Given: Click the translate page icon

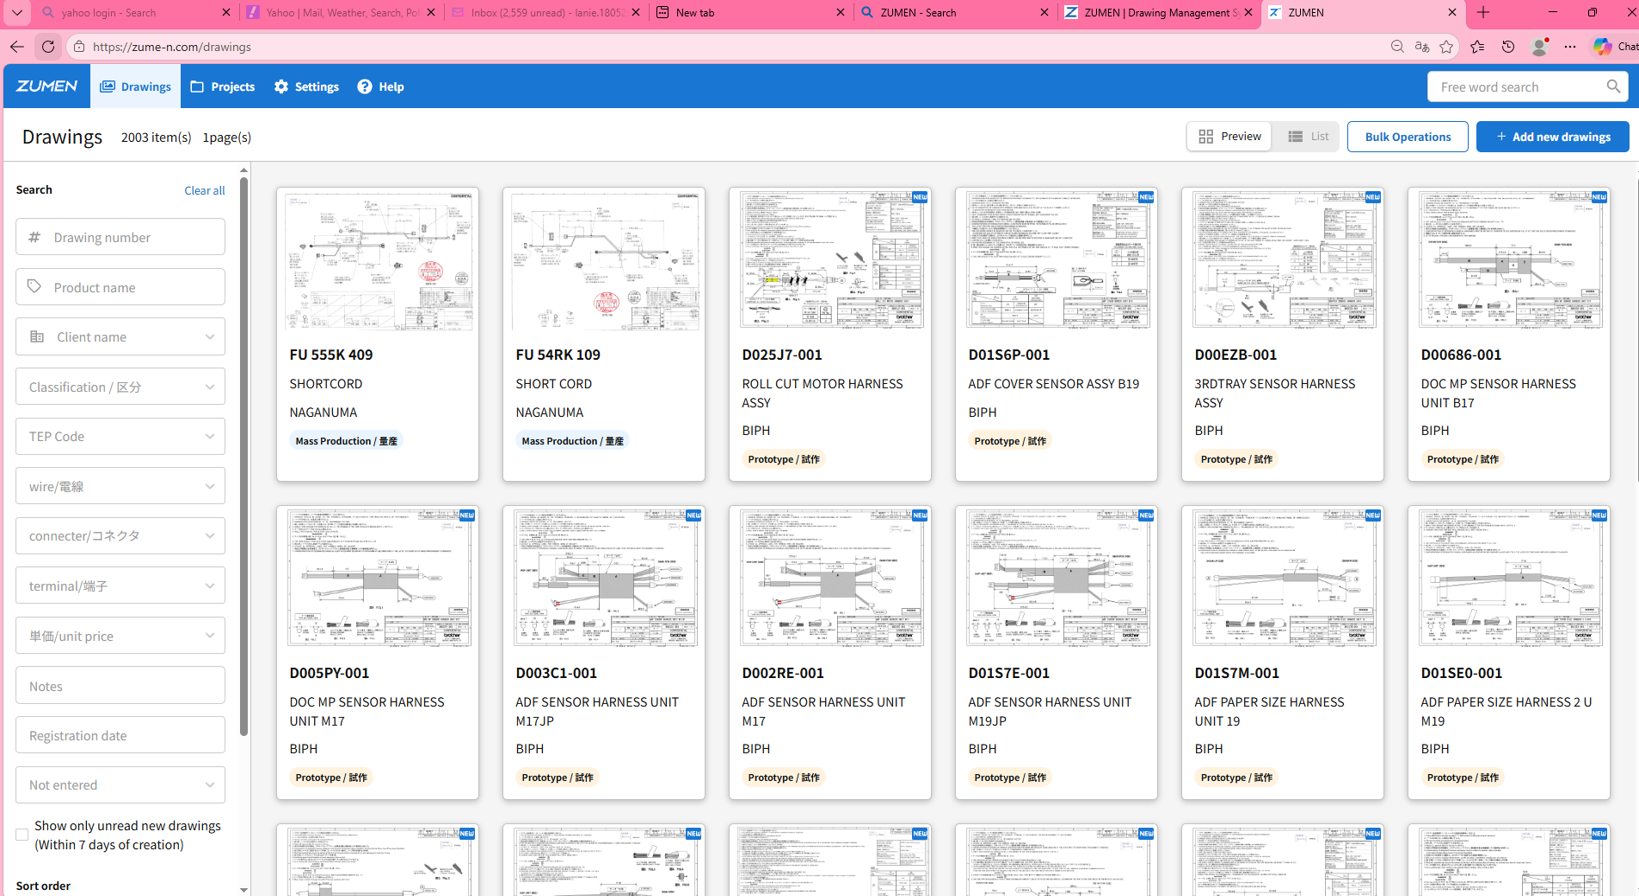Looking at the screenshot, I should coord(1422,47).
